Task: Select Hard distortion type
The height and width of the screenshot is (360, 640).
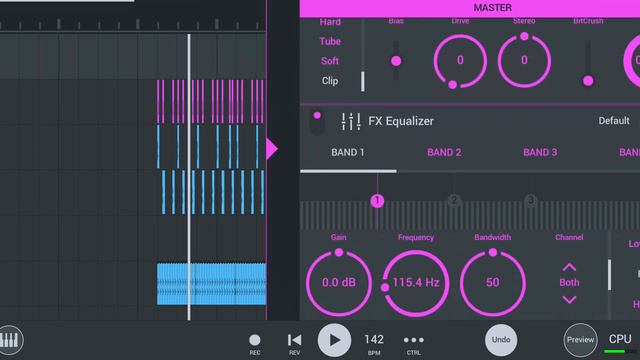Action: point(330,22)
